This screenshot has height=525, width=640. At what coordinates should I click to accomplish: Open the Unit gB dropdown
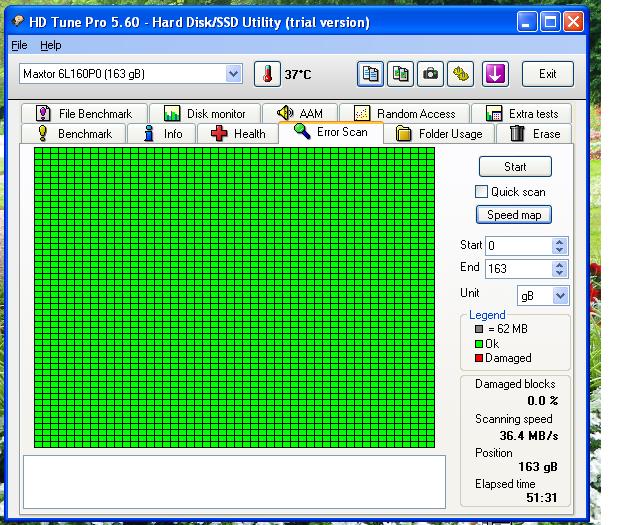click(560, 296)
